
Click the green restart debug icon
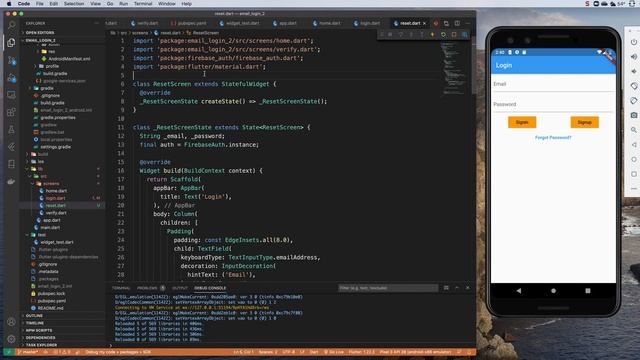coord(443,35)
